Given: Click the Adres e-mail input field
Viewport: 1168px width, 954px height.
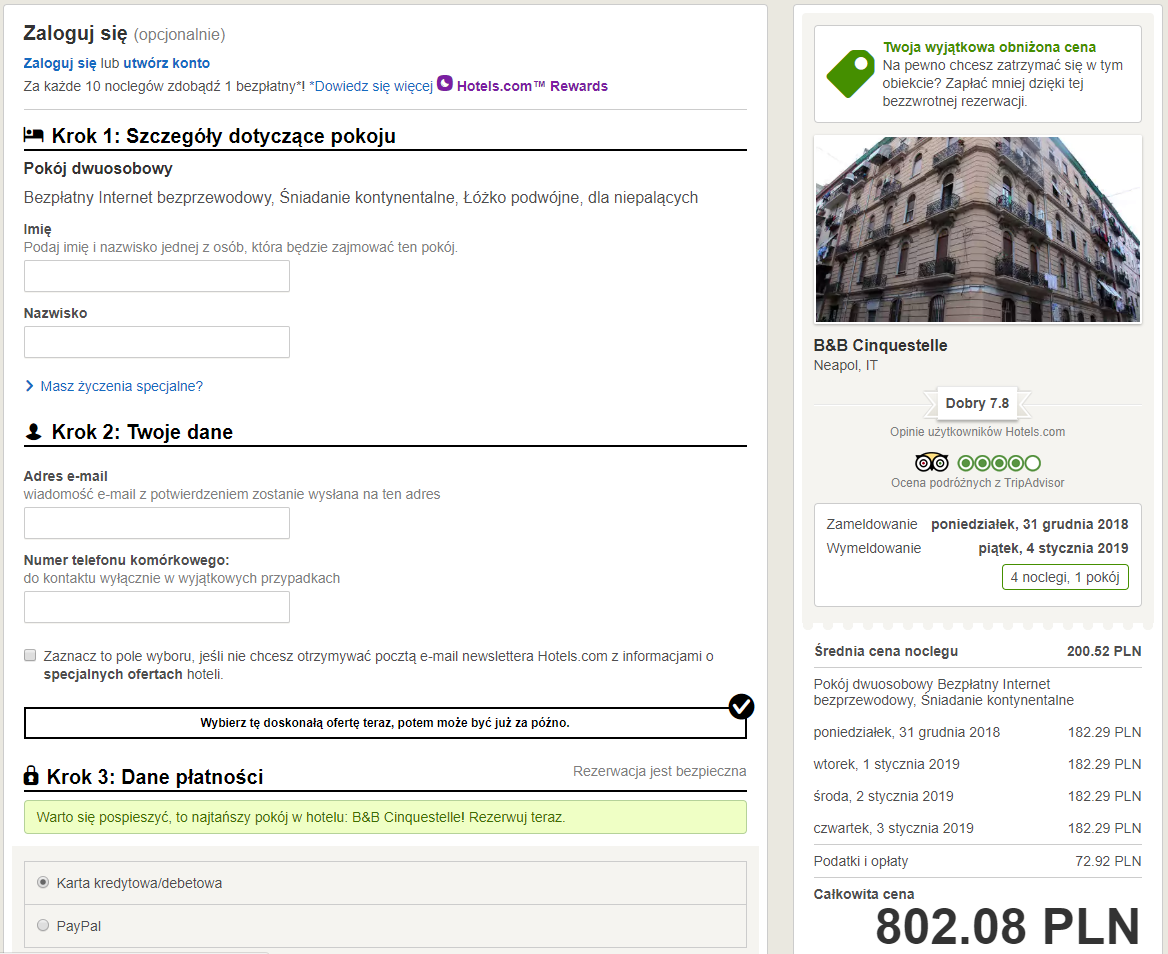Looking at the screenshot, I should 157,523.
